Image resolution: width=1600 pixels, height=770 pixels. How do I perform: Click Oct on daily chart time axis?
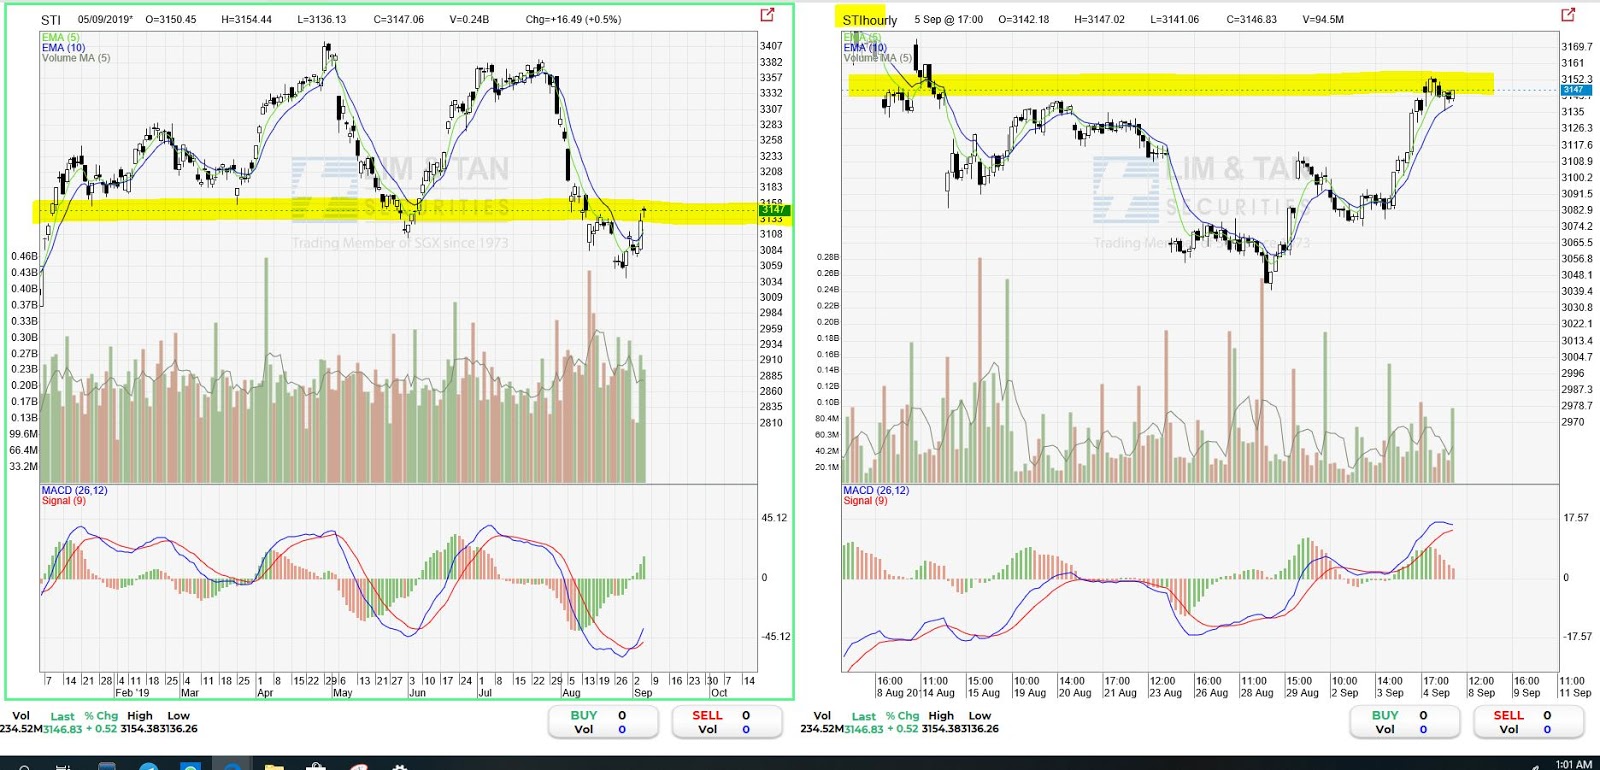click(719, 693)
